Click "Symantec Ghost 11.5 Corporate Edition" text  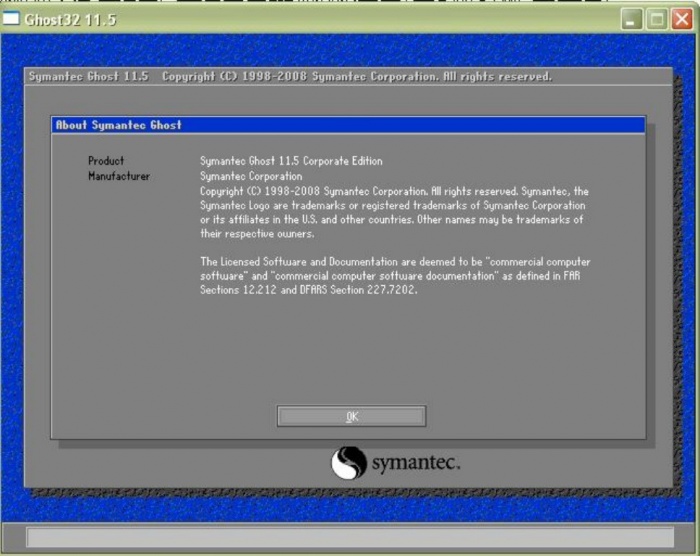click(291, 161)
